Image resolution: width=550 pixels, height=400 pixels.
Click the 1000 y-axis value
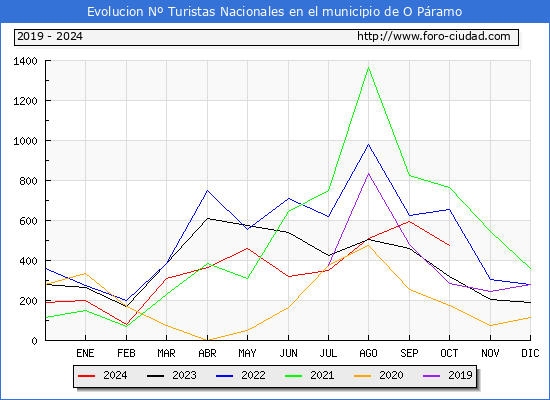(25, 141)
